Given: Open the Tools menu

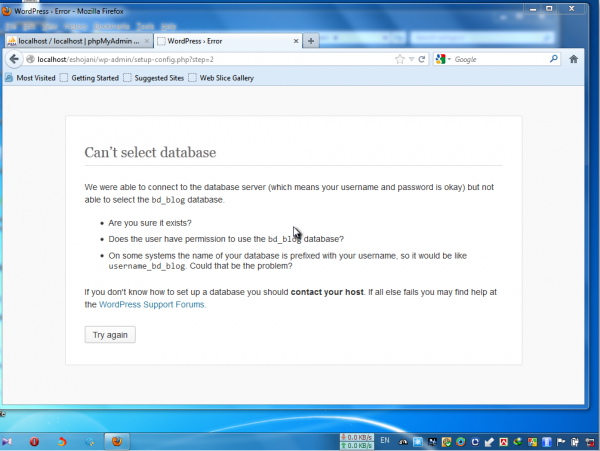Looking at the screenshot, I should click(145, 26).
